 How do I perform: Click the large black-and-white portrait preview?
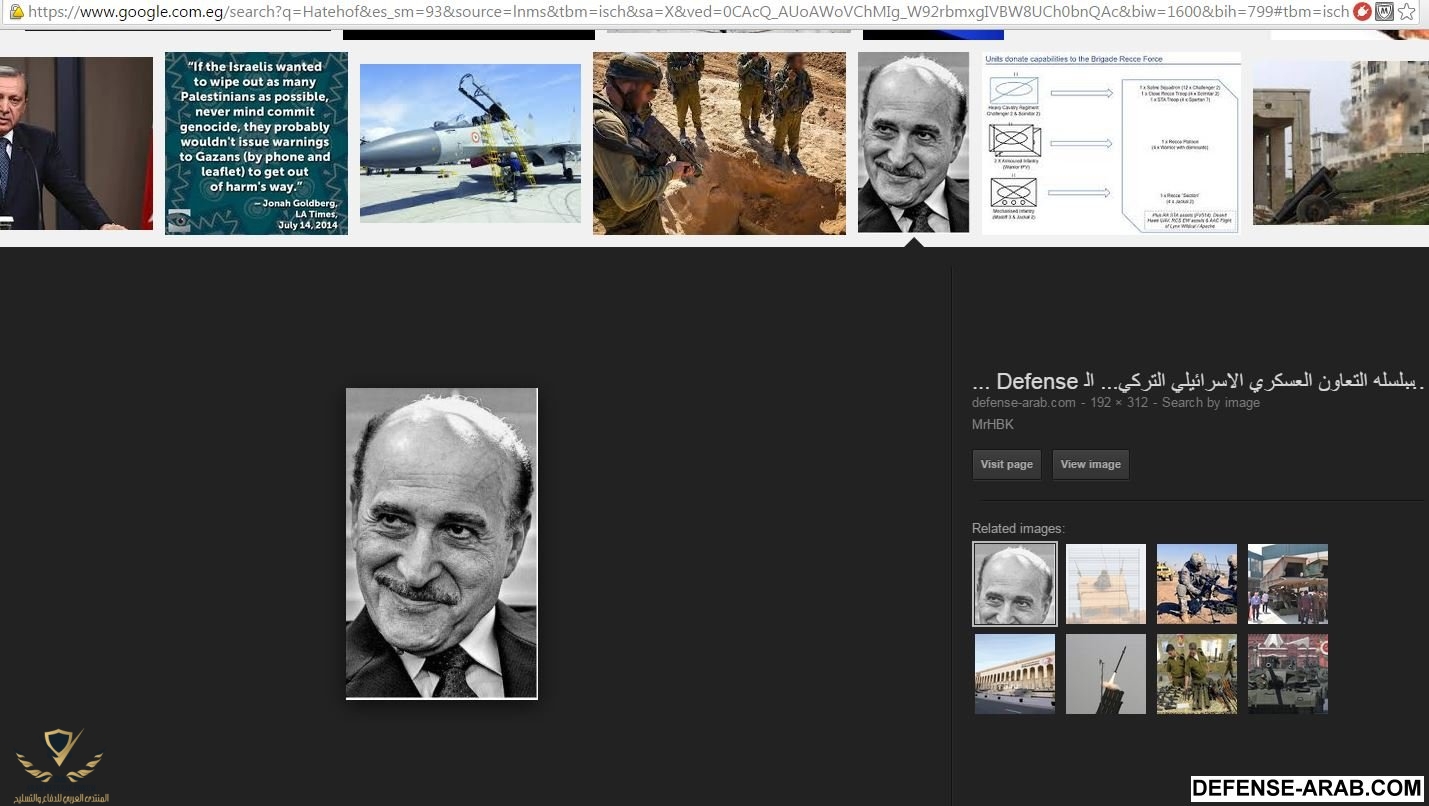click(x=441, y=543)
